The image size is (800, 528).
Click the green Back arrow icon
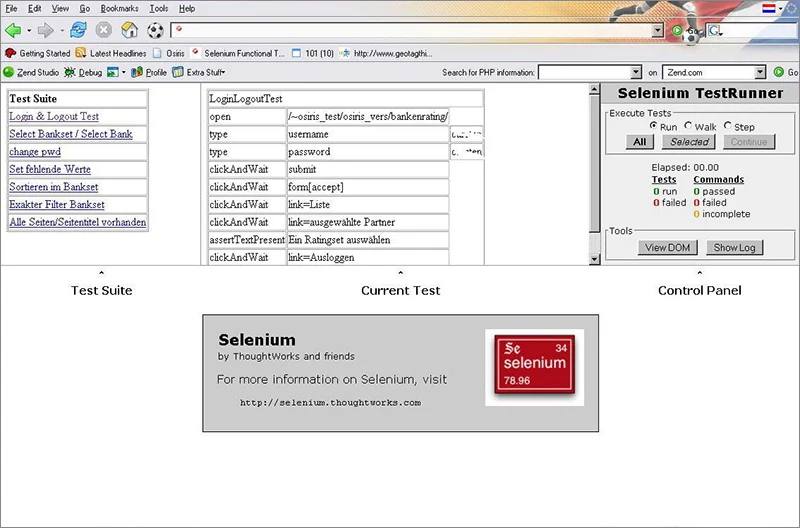pyautogui.click(x=13, y=31)
